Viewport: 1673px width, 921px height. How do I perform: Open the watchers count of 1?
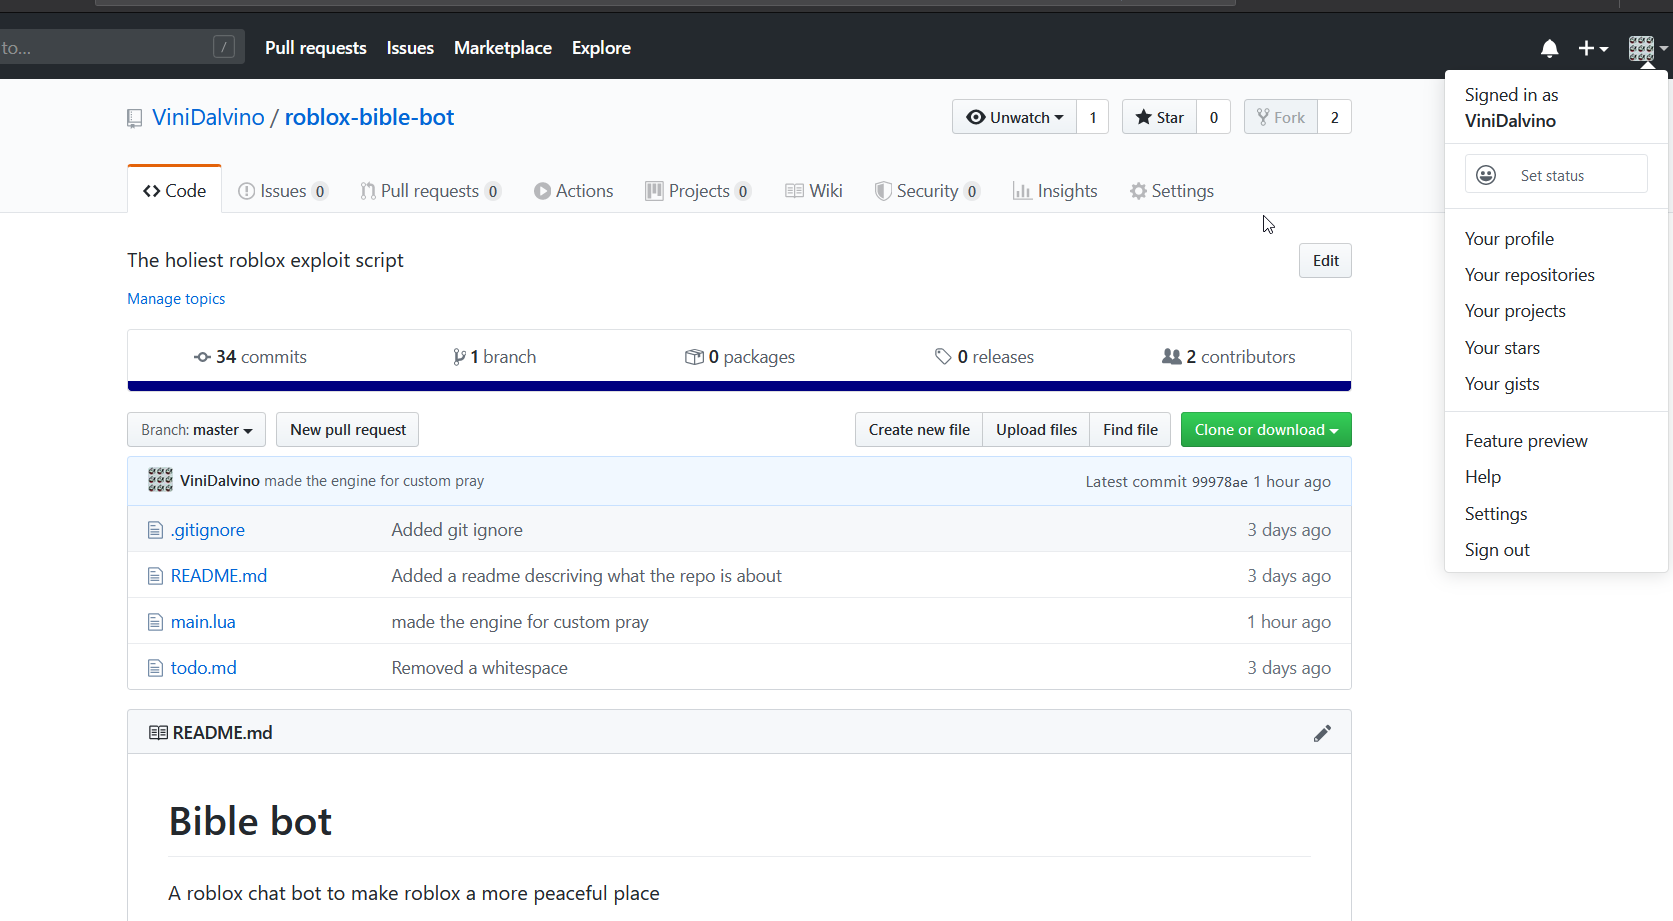pos(1093,117)
